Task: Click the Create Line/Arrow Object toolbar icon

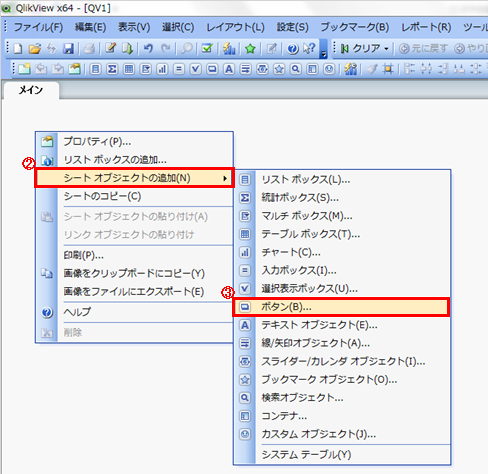Action: click(246, 69)
